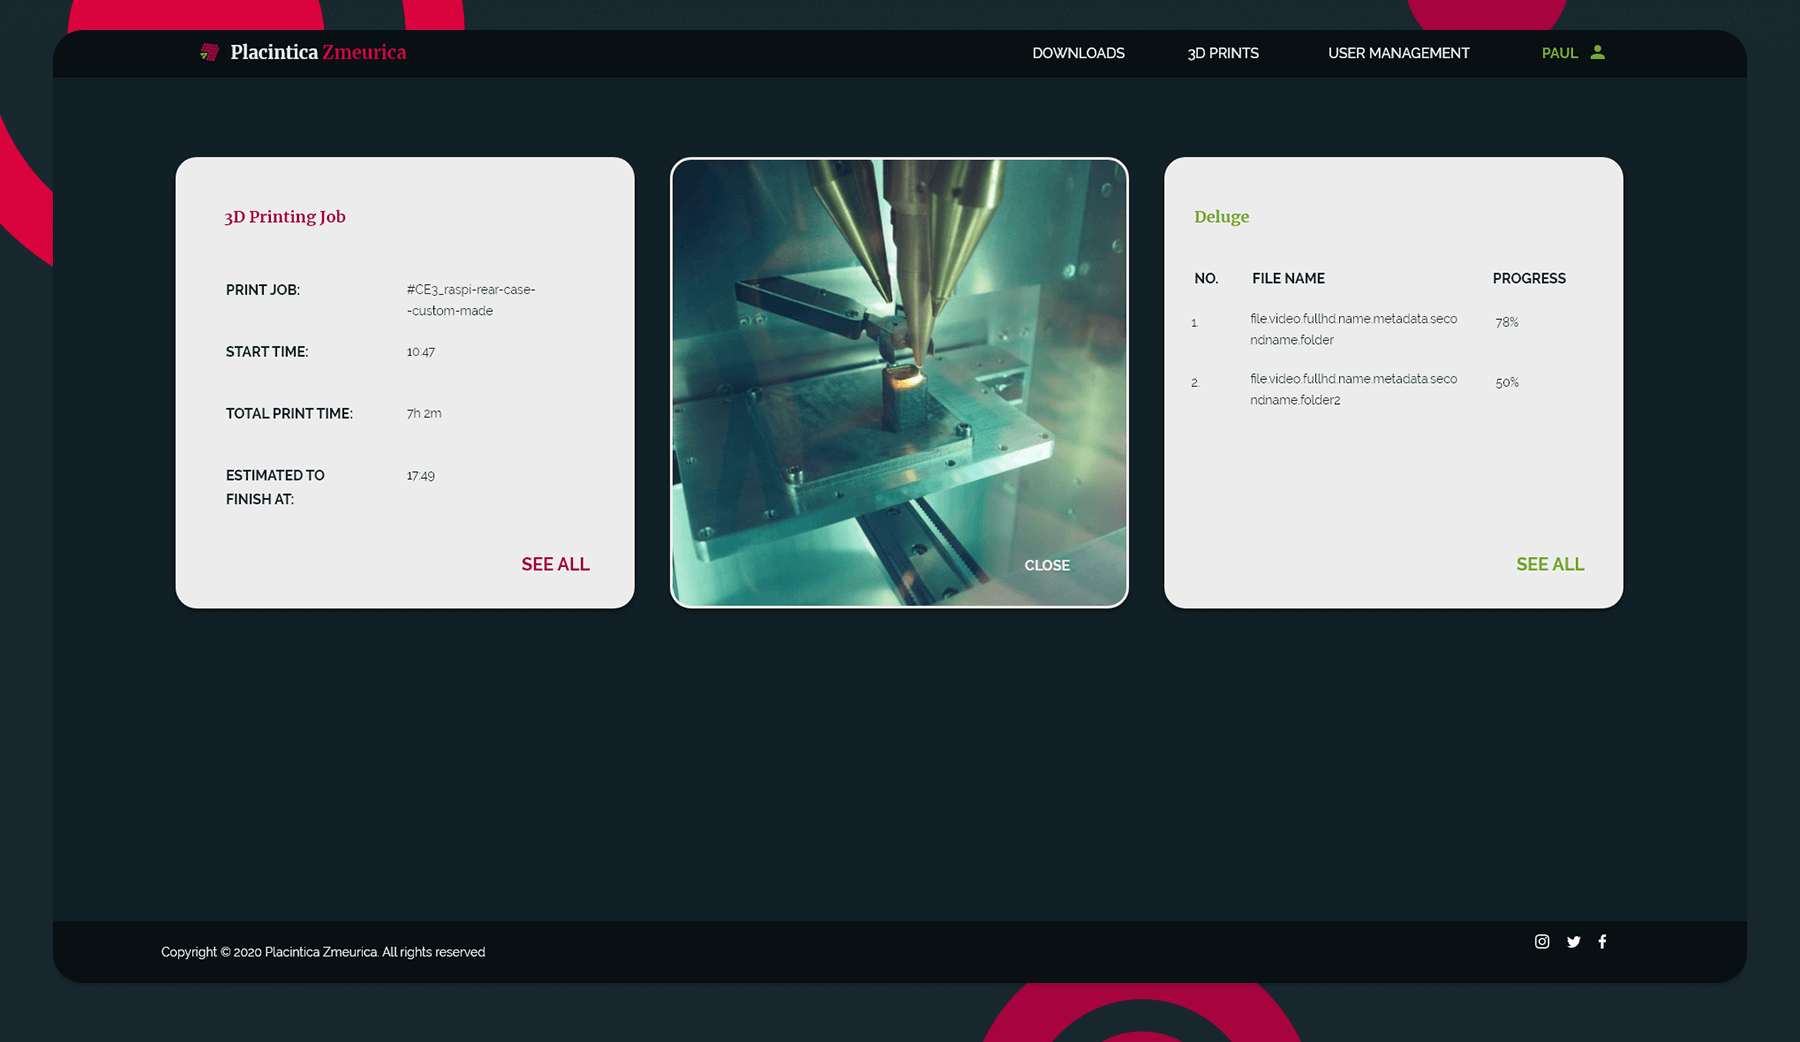Click the 50% progress value
The image size is (1800, 1042).
(1507, 382)
